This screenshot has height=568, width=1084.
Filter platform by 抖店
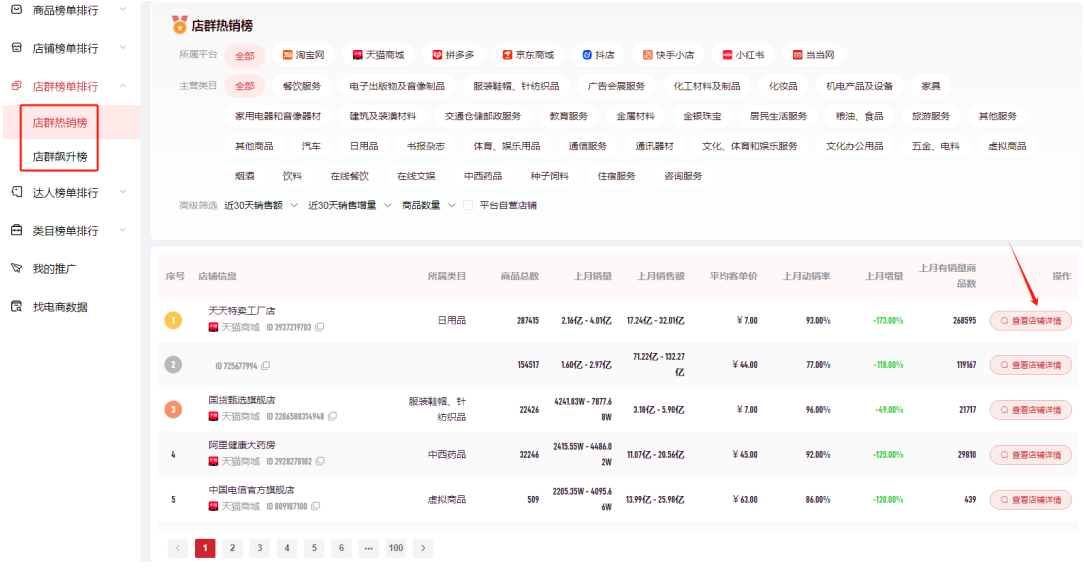598,55
